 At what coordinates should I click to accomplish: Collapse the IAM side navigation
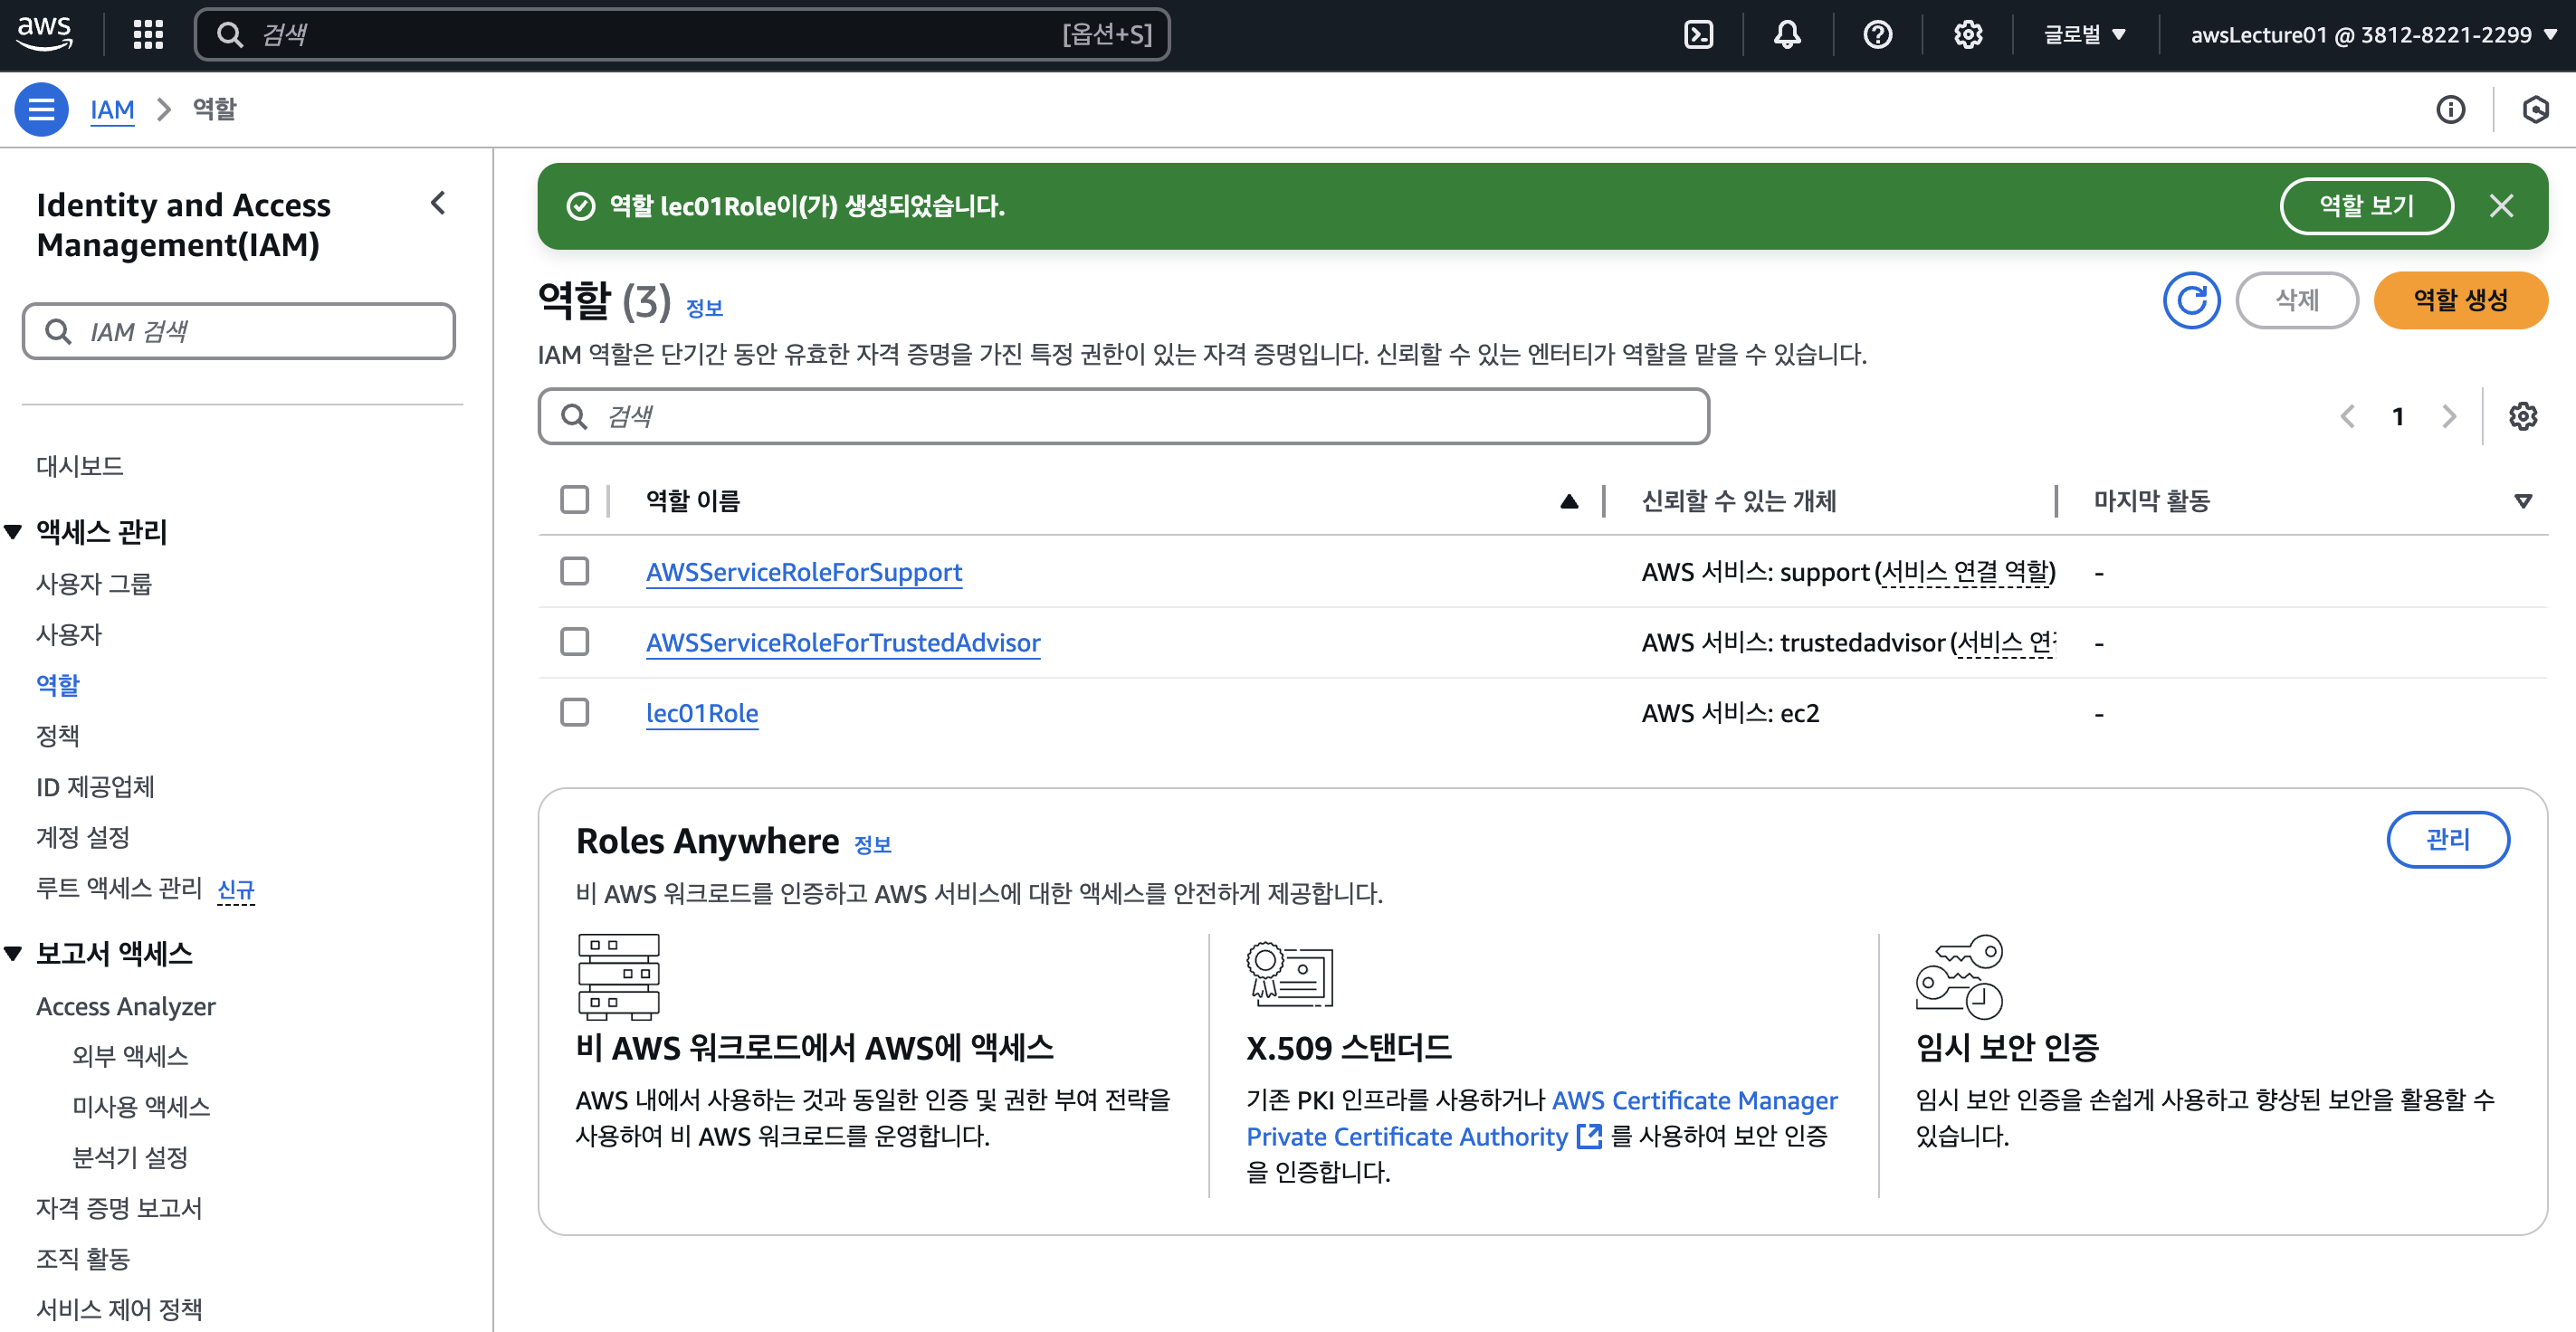[x=438, y=204]
